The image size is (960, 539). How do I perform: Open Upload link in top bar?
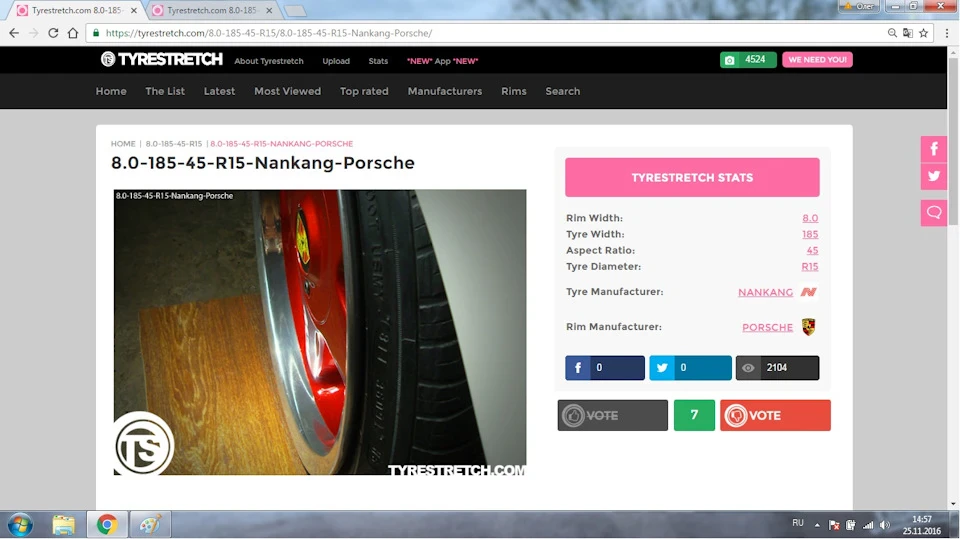click(336, 61)
